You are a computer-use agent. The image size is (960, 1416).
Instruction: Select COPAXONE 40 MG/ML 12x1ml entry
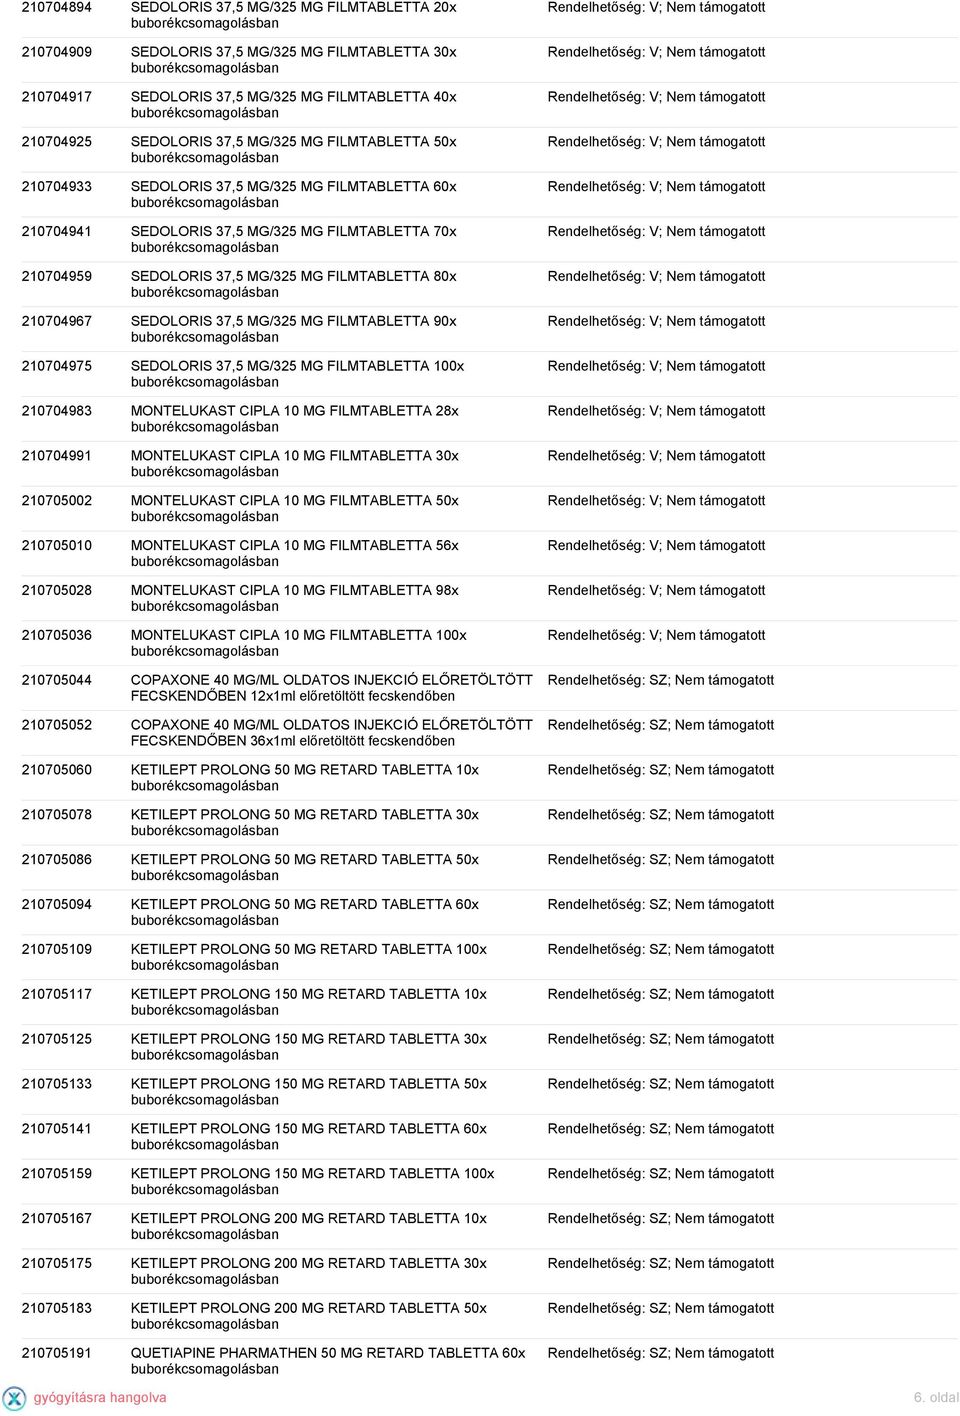[x=332, y=687]
